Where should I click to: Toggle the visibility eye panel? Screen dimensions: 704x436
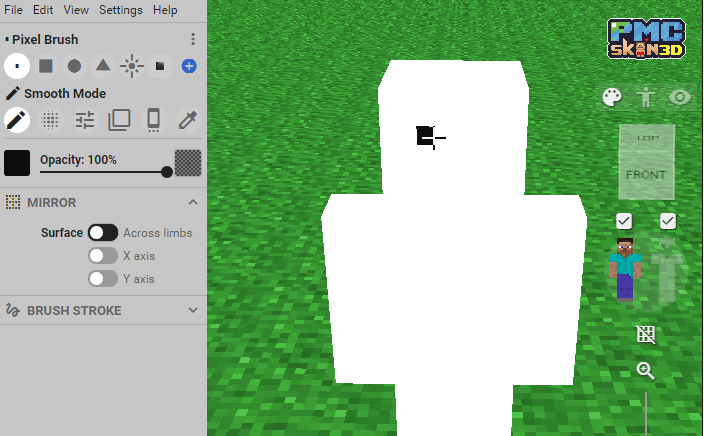pos(680,97)
